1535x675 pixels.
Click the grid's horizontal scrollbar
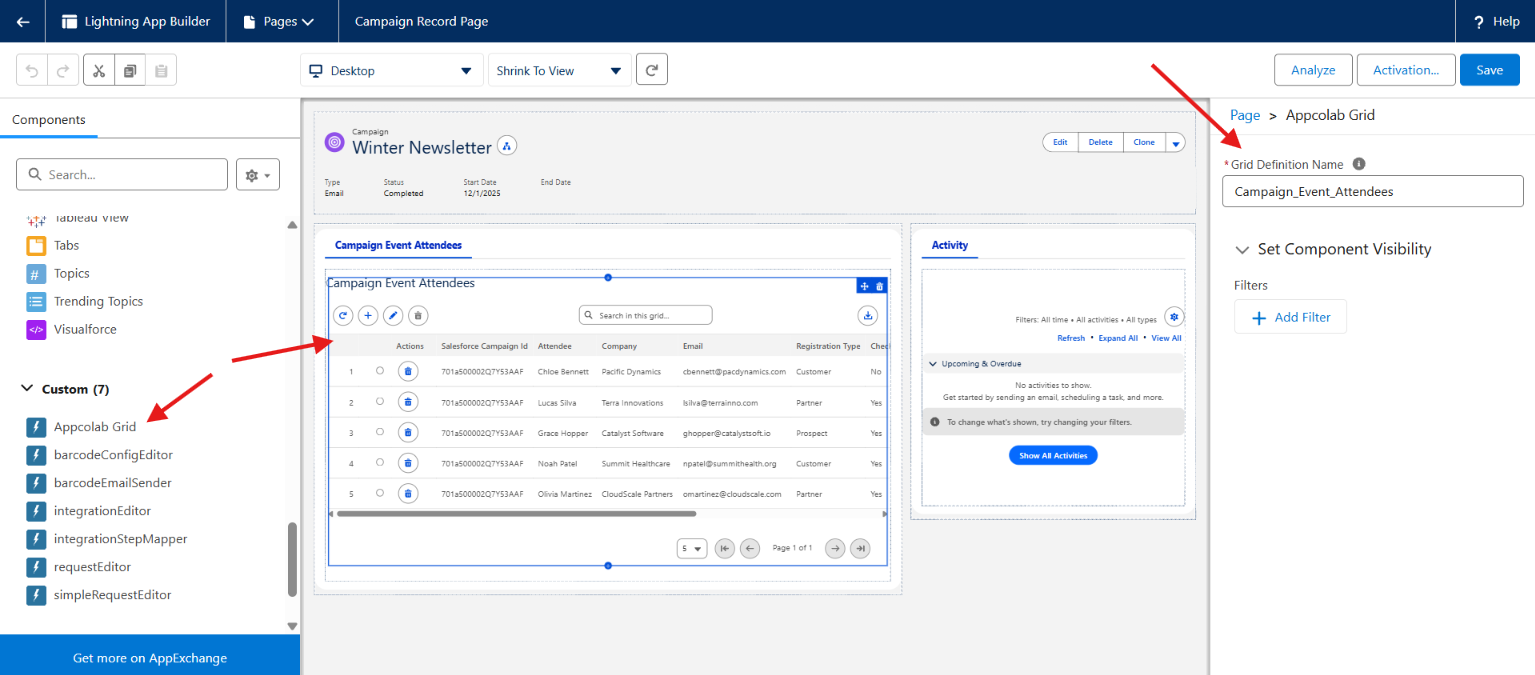coord(516,513)
